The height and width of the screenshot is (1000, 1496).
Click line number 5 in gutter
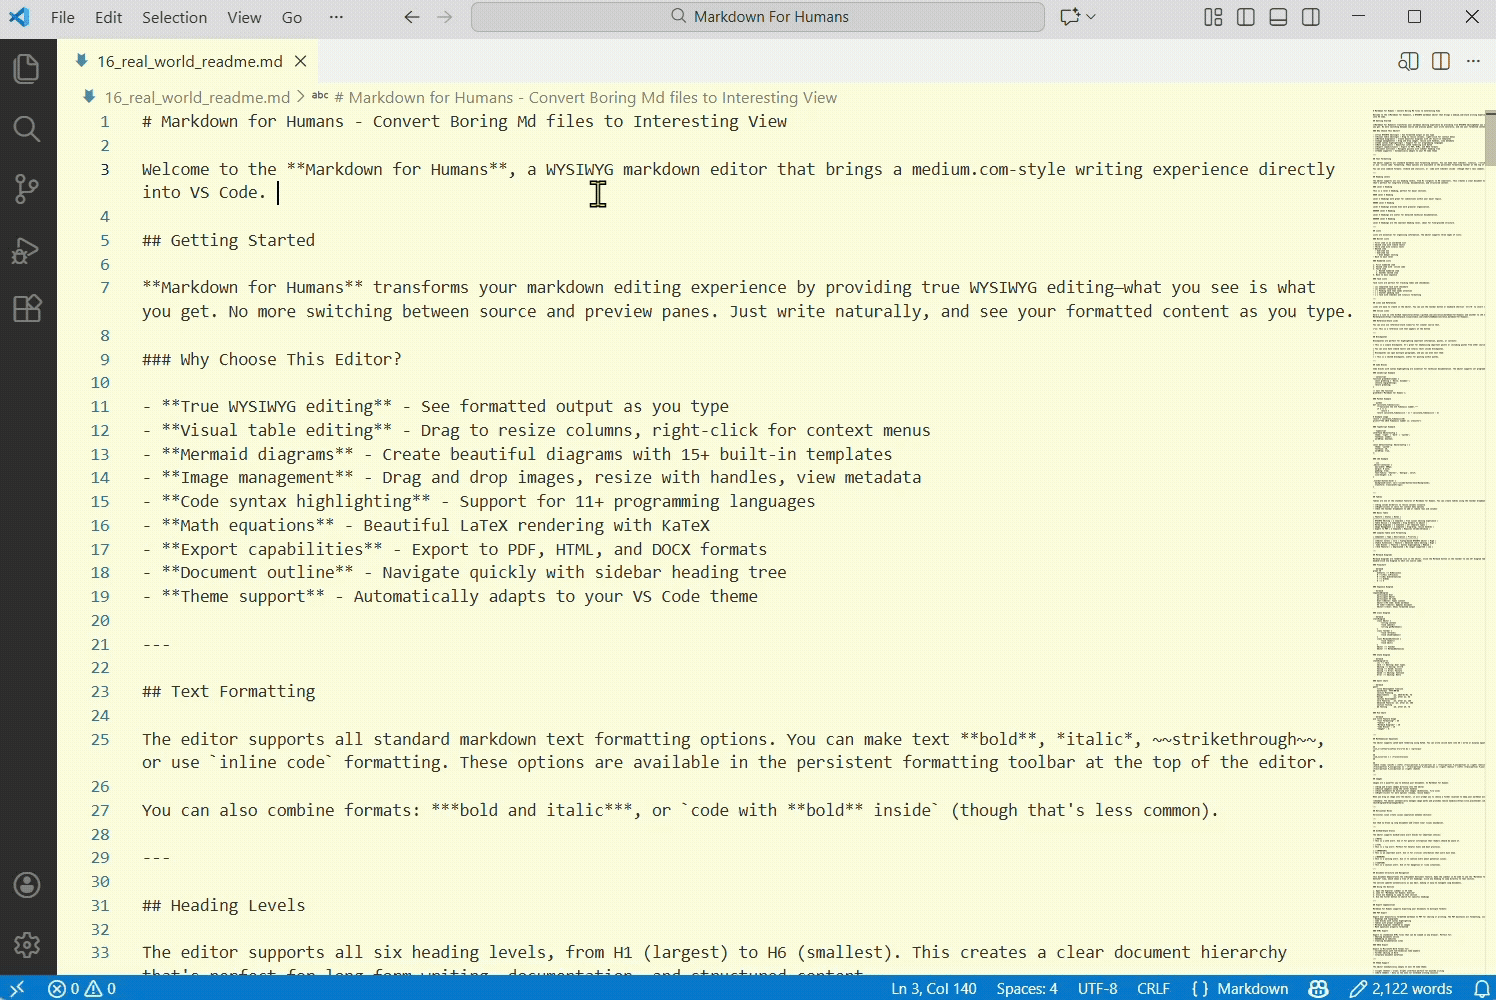point(105,240)
